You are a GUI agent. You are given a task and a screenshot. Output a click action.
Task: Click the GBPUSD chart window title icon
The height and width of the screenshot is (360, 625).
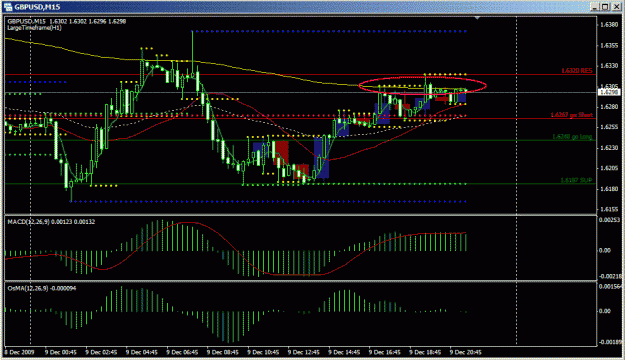pyautogui.click(x=8, y=7)
